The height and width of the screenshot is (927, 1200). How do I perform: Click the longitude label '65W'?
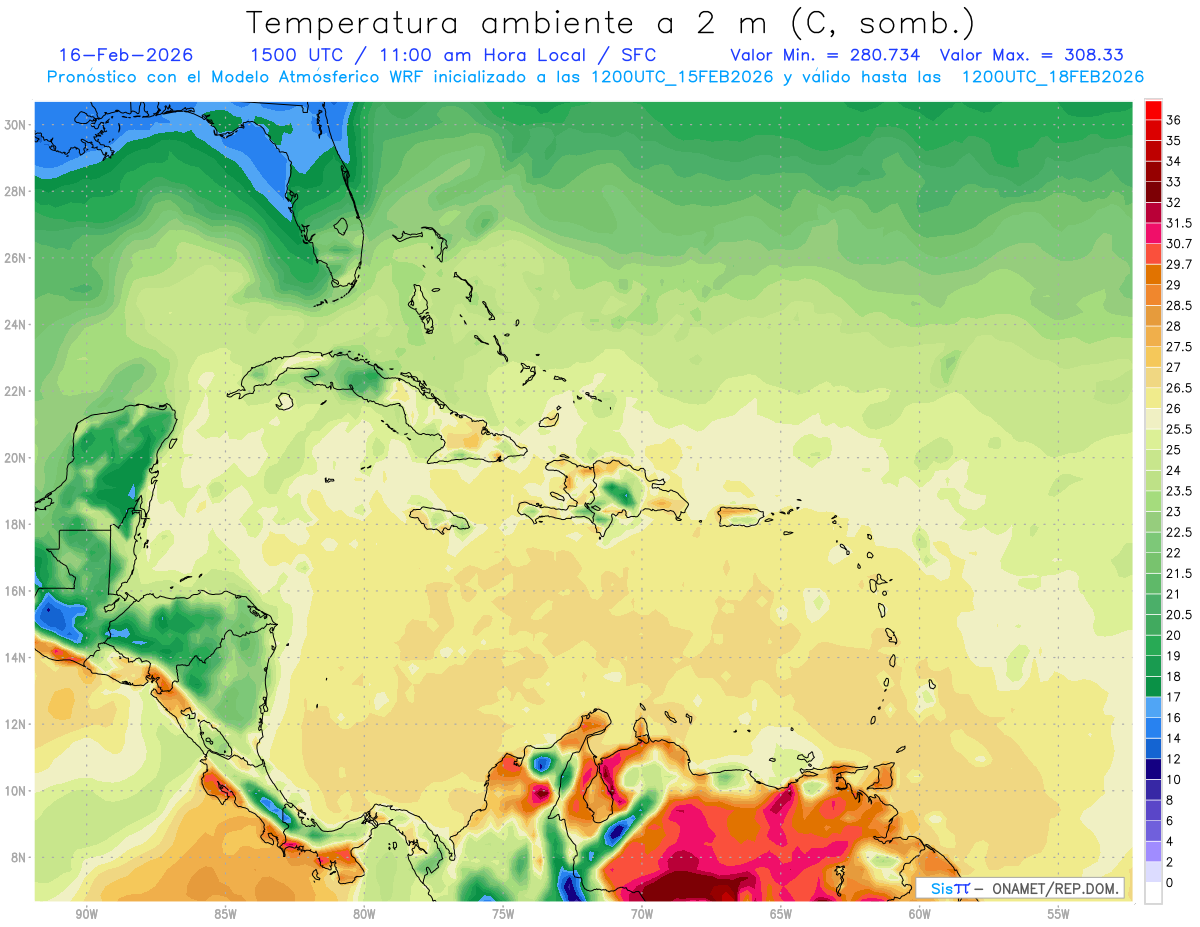781,914
